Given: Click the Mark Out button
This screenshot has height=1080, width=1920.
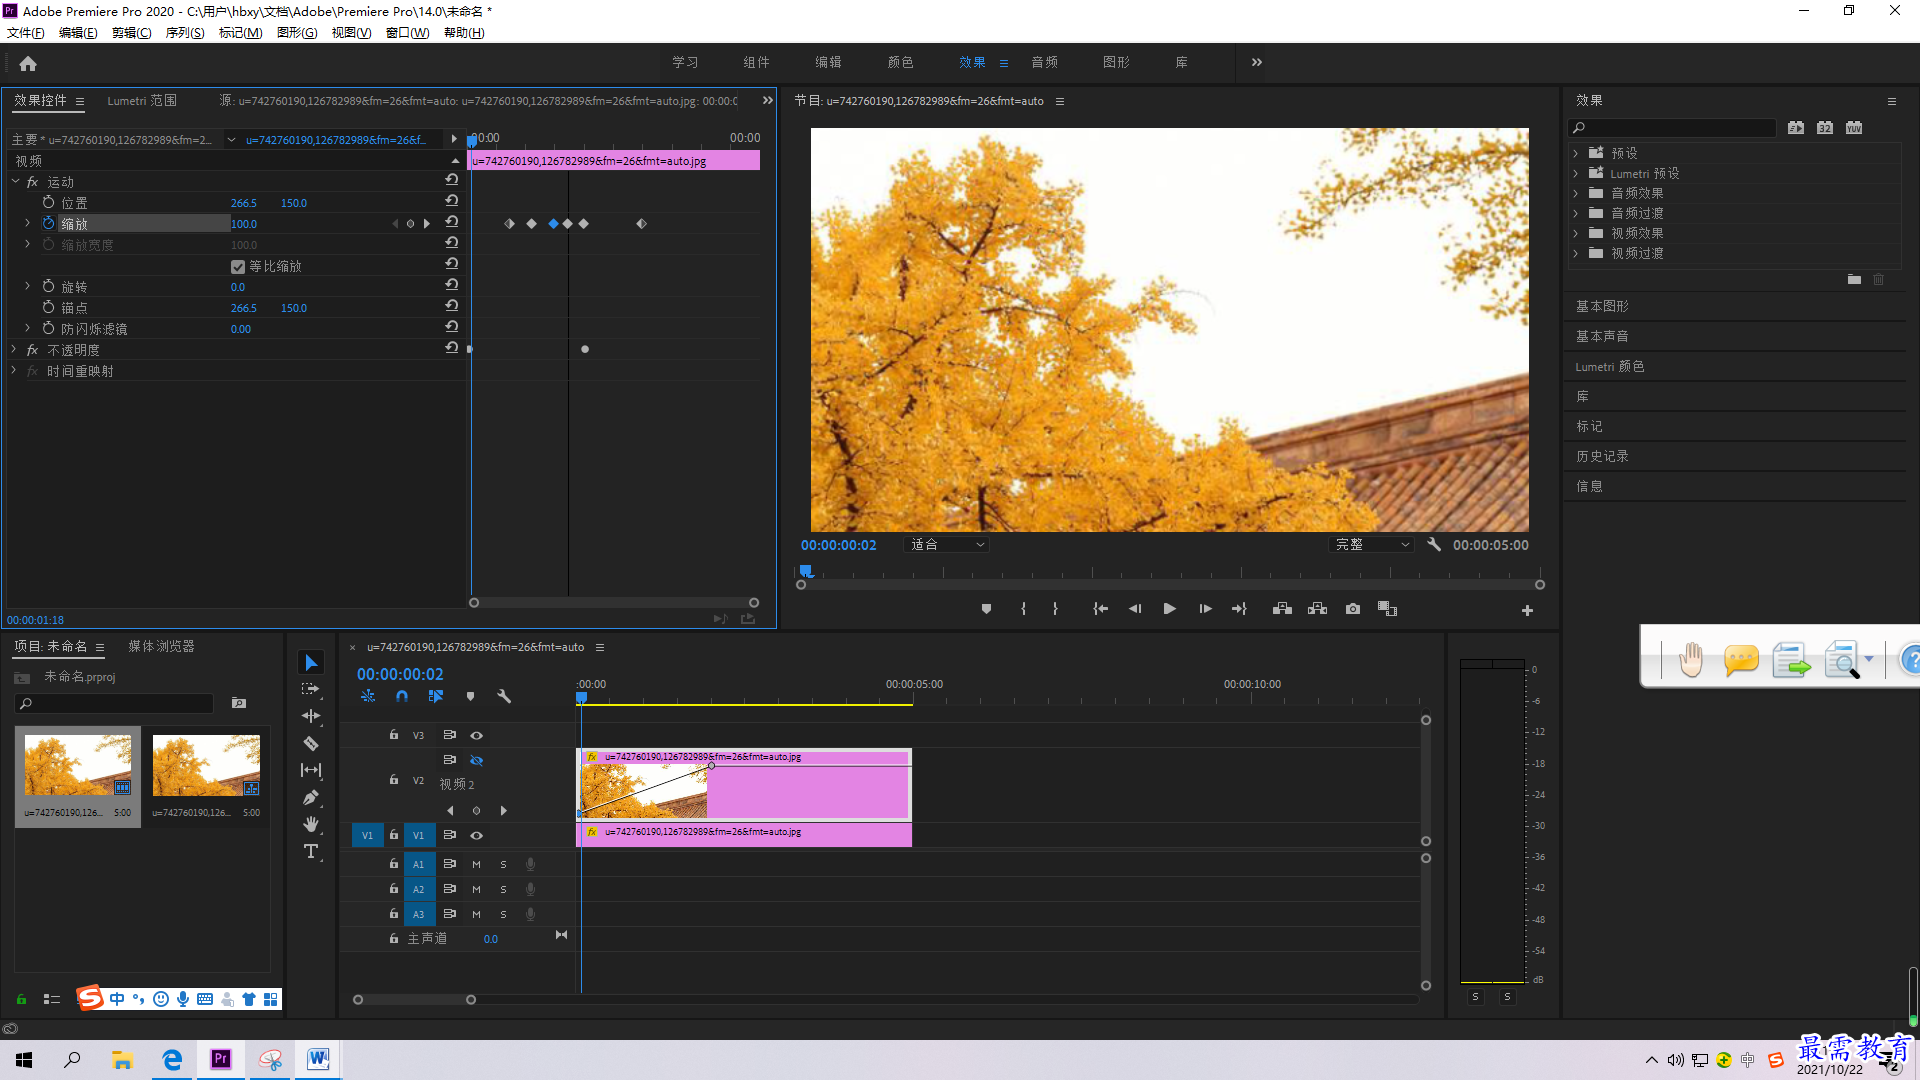Looking at the screenshot, I should coord(1055,609).
